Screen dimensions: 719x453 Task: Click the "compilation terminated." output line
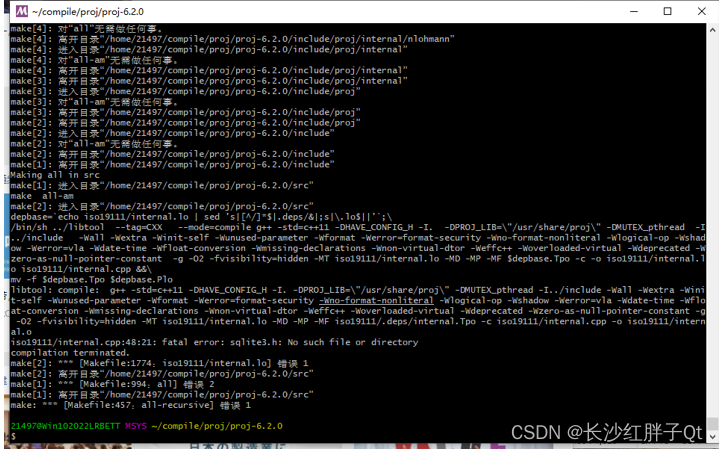70,353
